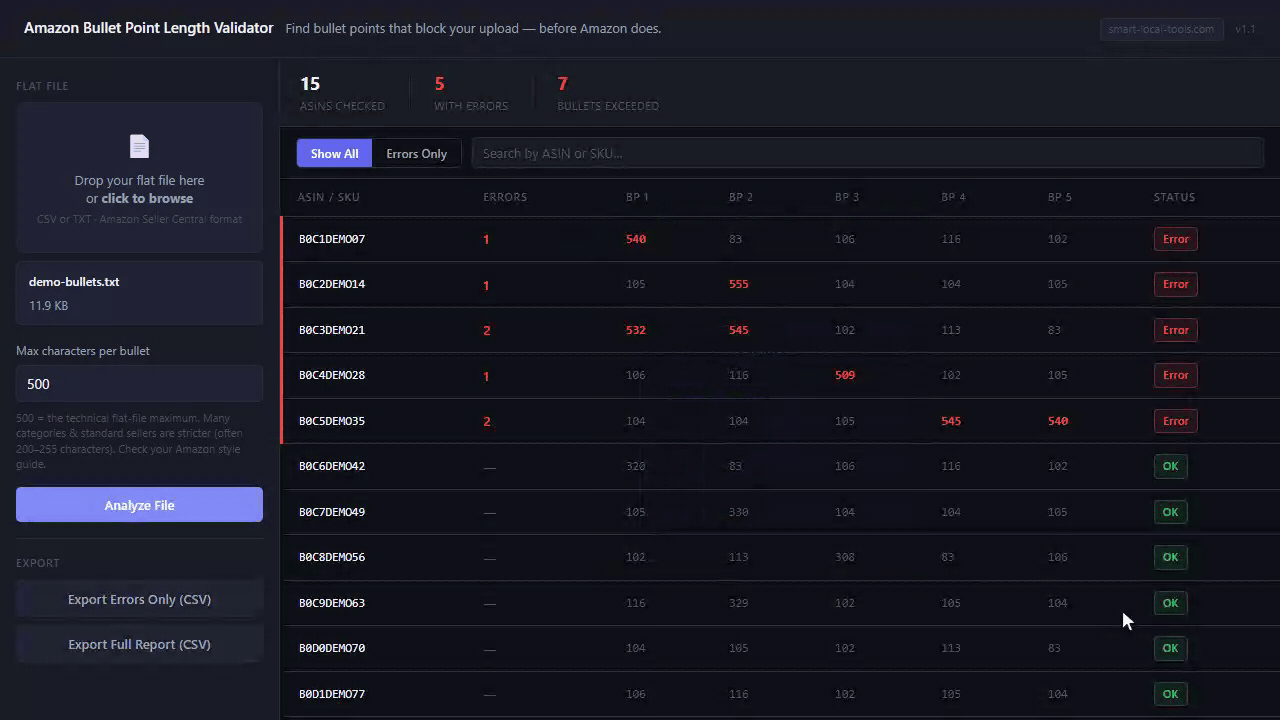Click the BP 5 value 540 in B0C5DEMO35 row
The height and width of the screenshot is (720, 1280).
pos(1058,421)
